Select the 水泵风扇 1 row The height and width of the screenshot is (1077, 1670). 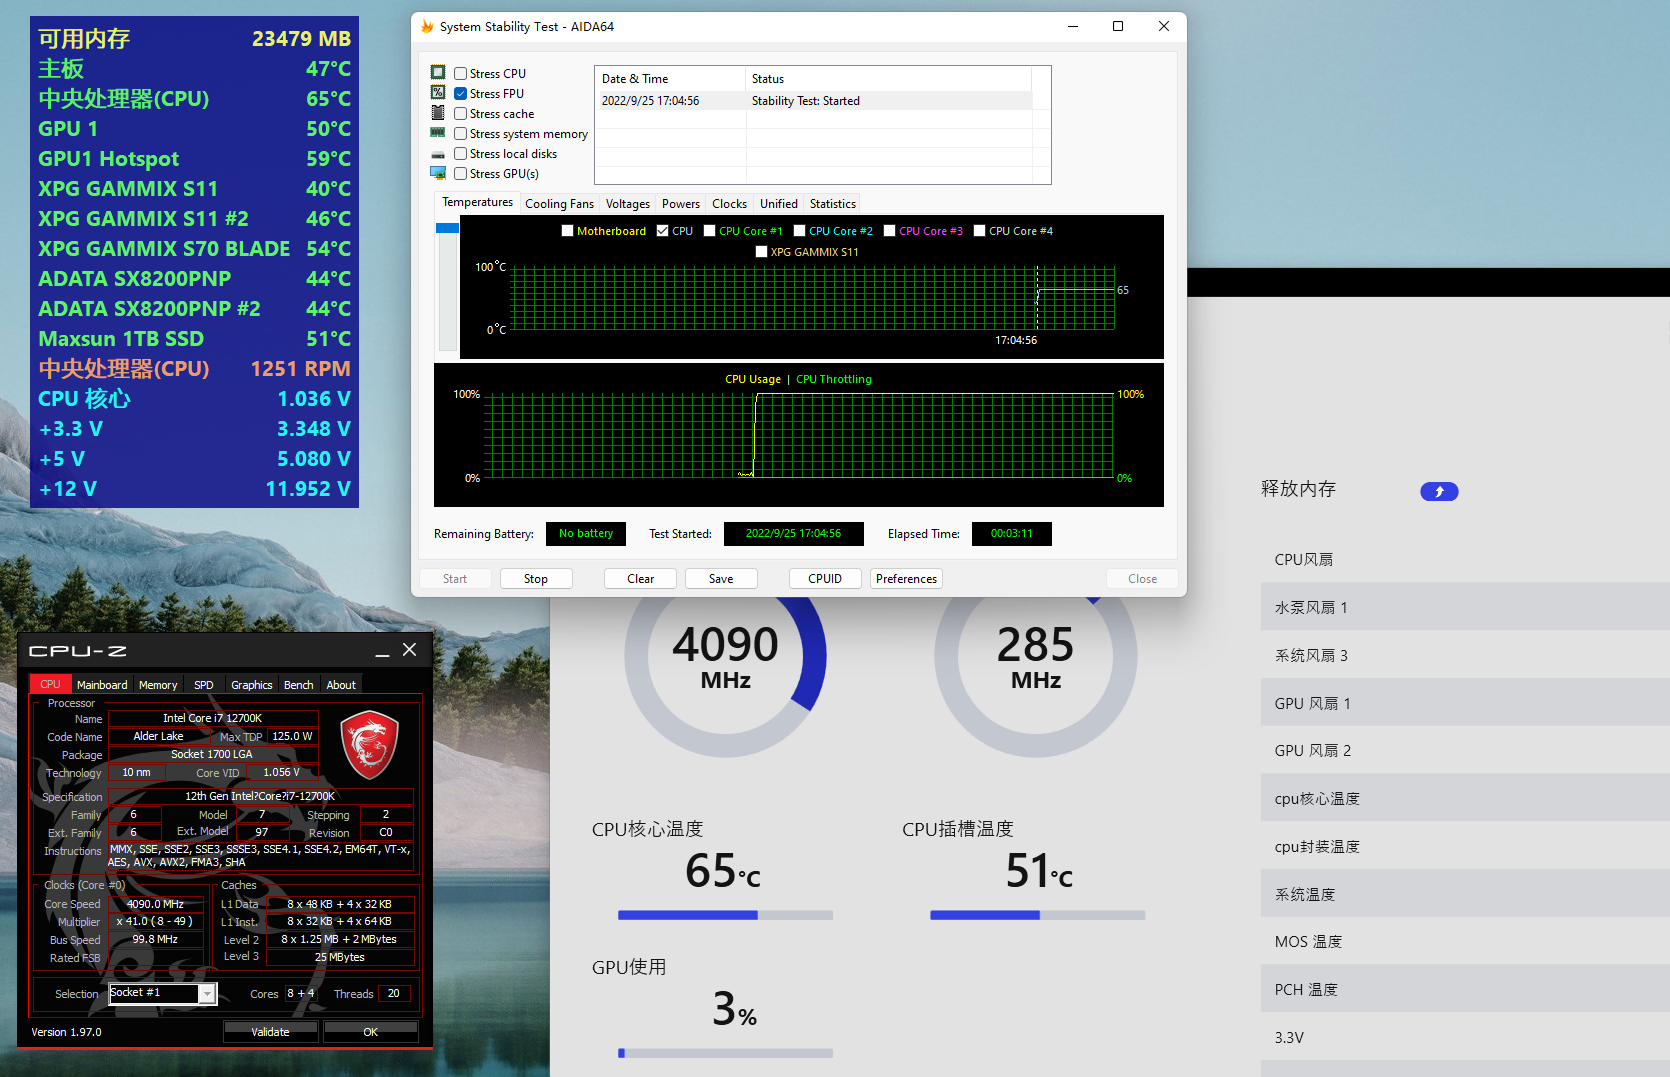(x=1465, y=607)
